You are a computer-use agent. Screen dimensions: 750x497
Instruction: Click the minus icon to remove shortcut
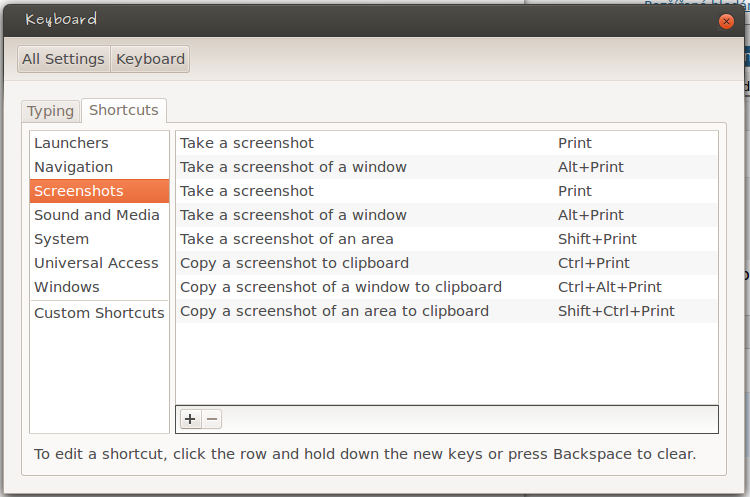pos(212,419)
